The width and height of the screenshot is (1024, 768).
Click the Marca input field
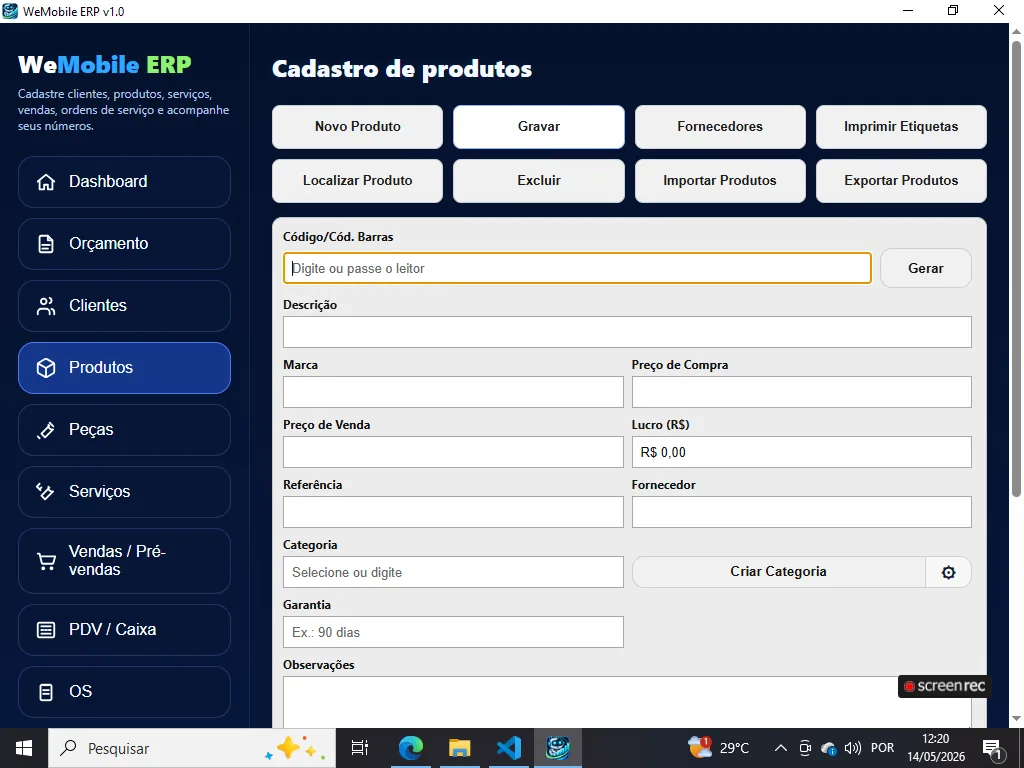453,392
